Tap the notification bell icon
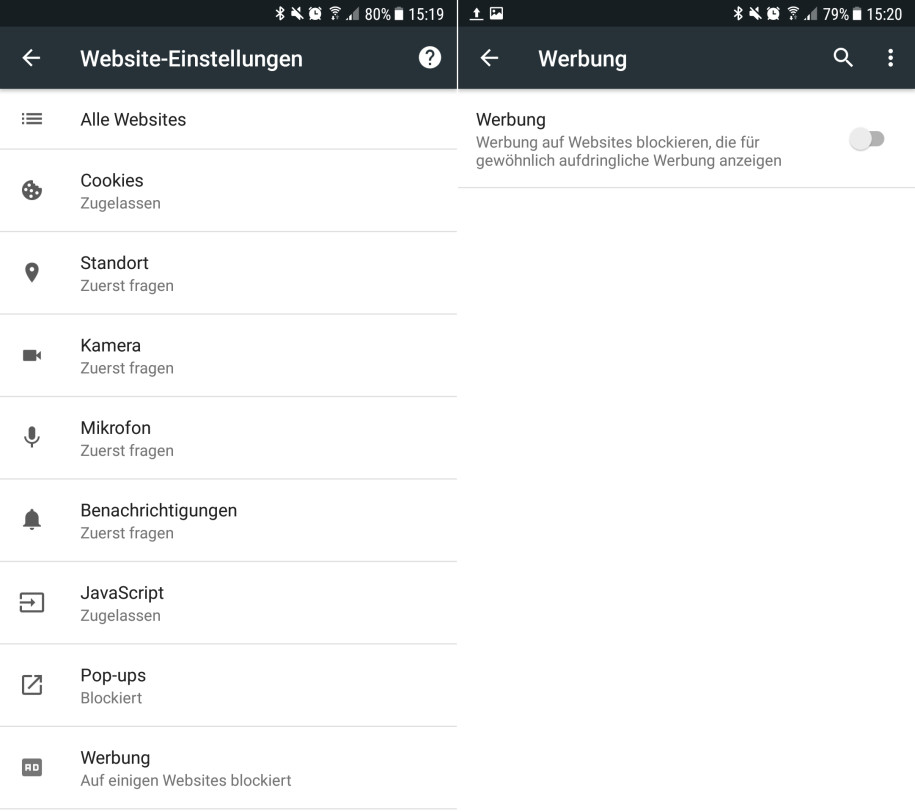 [32, 520]
